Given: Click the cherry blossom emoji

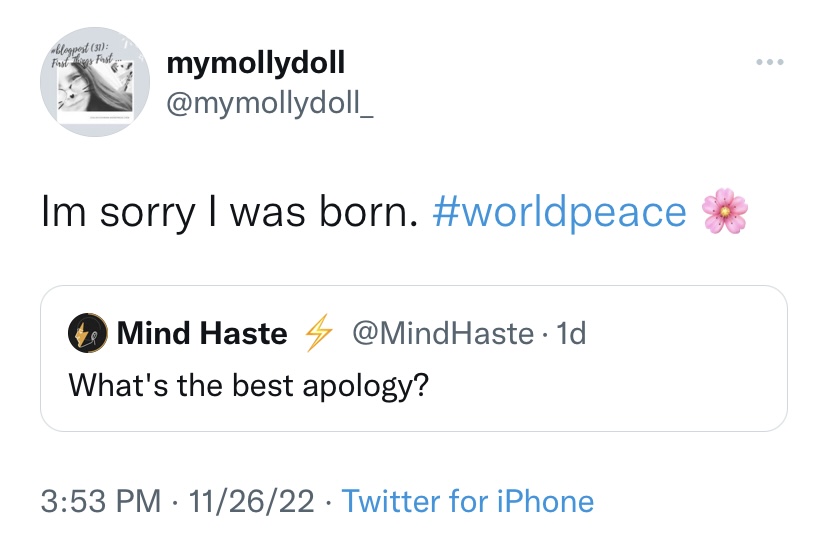Looking at the screenshot, I should pos(726,212).
